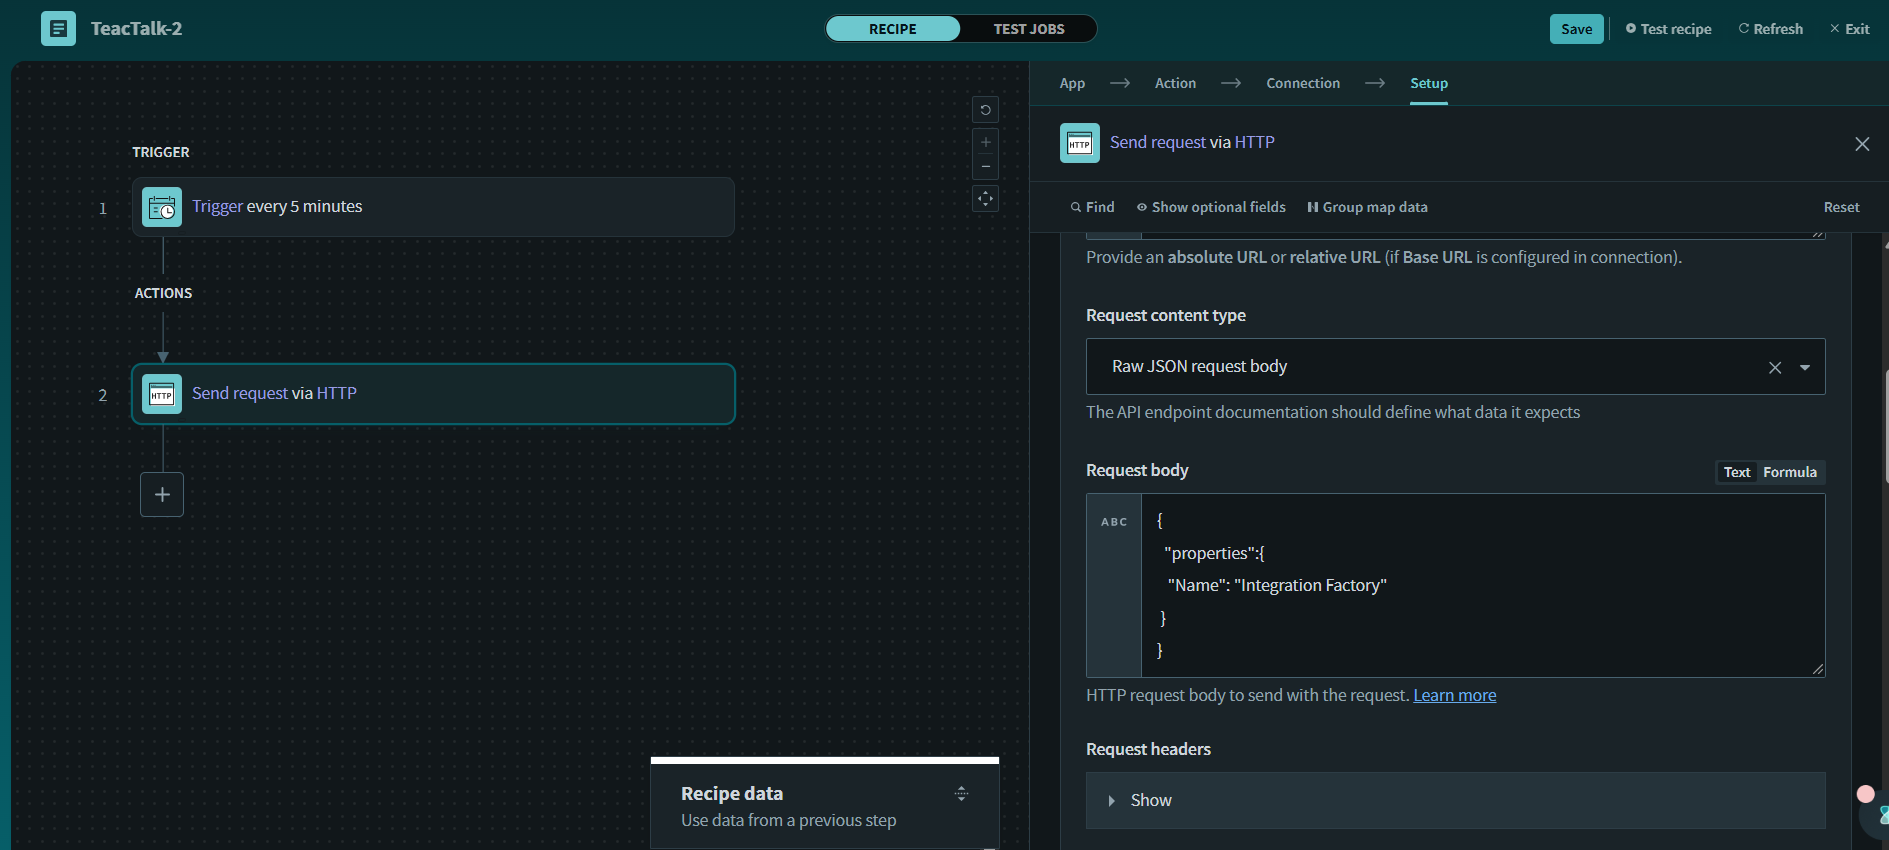
Task: Expand the Request headers Show section
Action: [x=1150, y=800]
